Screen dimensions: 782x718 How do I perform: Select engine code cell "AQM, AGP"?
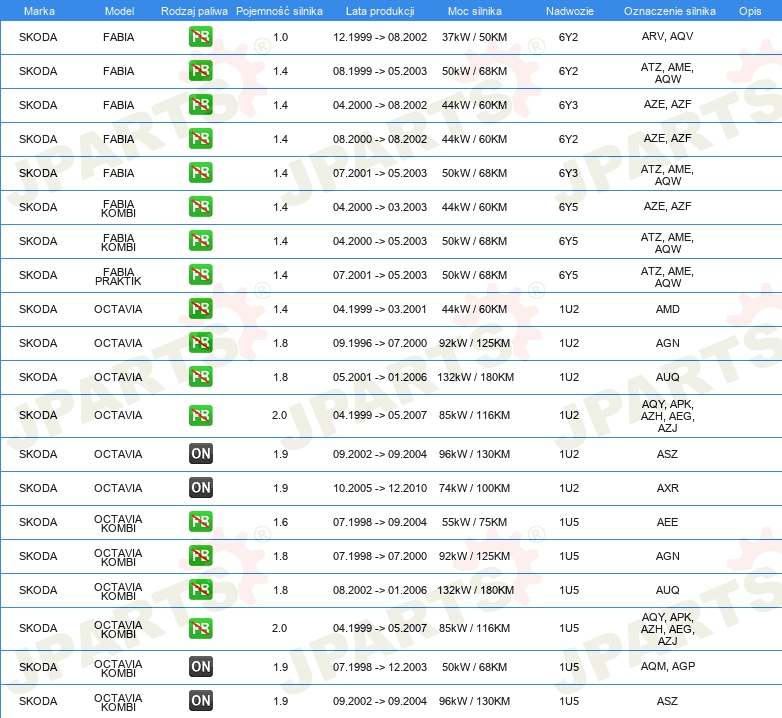coord(667,666)
